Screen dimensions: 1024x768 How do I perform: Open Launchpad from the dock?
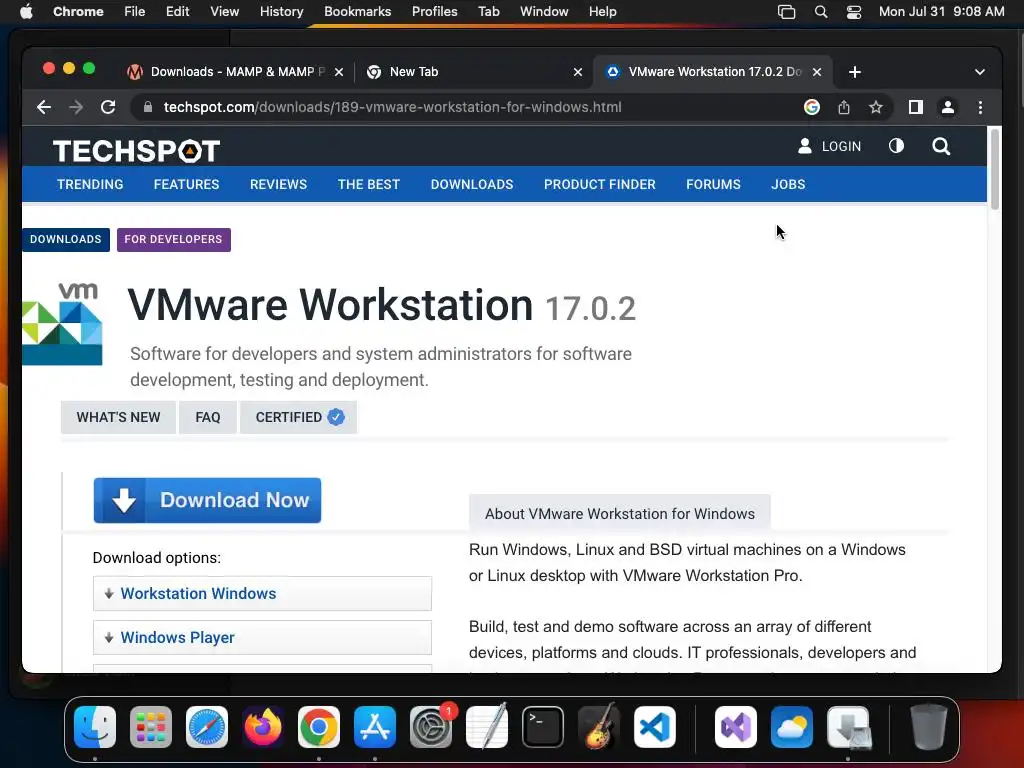pos(151,726)
